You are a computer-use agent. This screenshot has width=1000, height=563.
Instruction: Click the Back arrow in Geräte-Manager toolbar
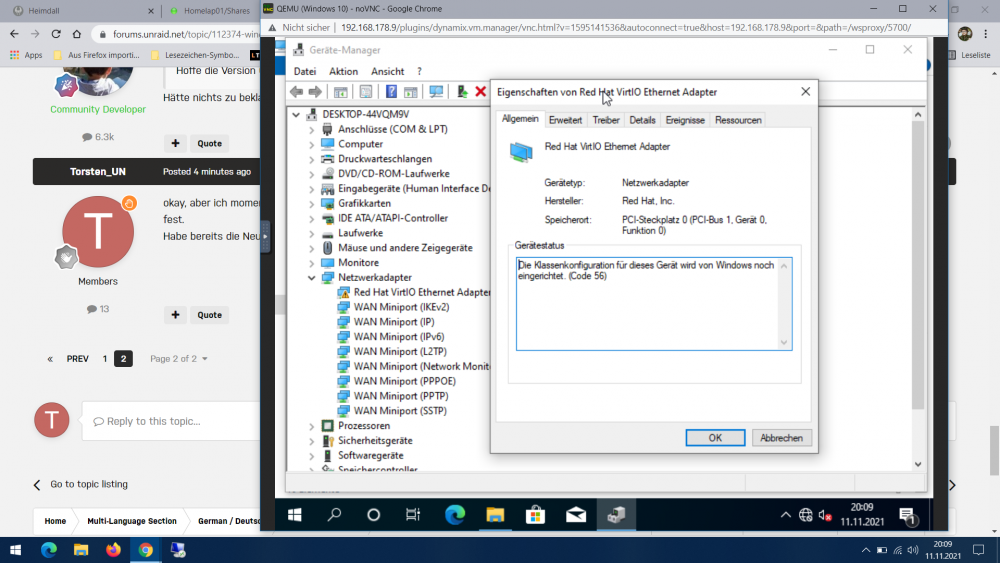[x=296, y=92]
